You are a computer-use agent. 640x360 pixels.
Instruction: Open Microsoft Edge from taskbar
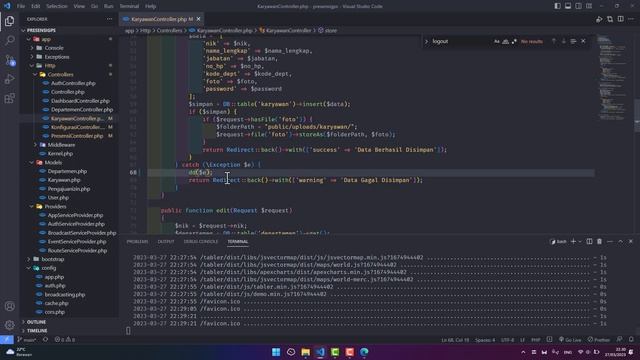tap(364, 352)
